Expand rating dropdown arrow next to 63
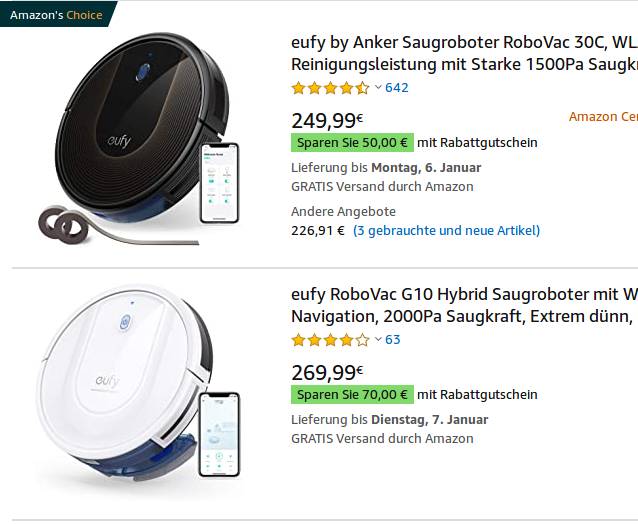 pyautogui.click(x=377, y=340)
